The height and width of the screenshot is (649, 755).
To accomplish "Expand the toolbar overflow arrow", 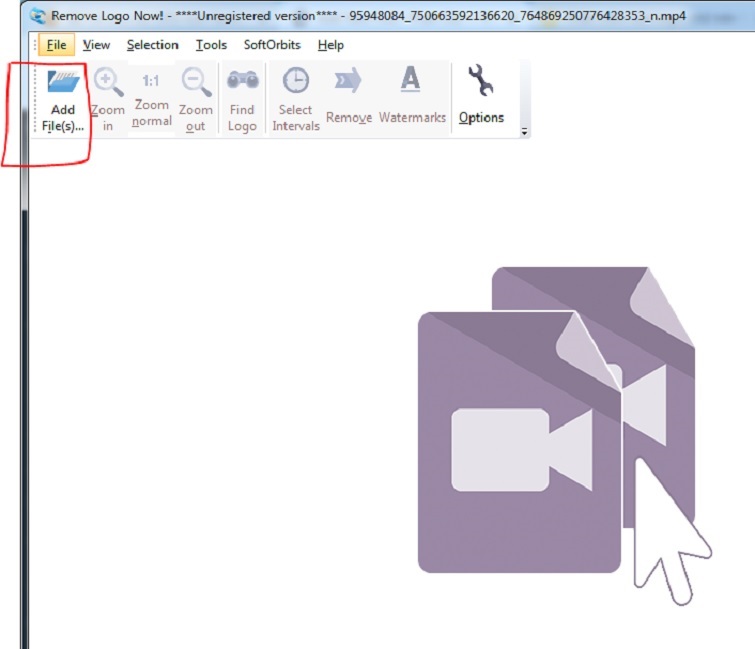I will [x=524, y=131].
